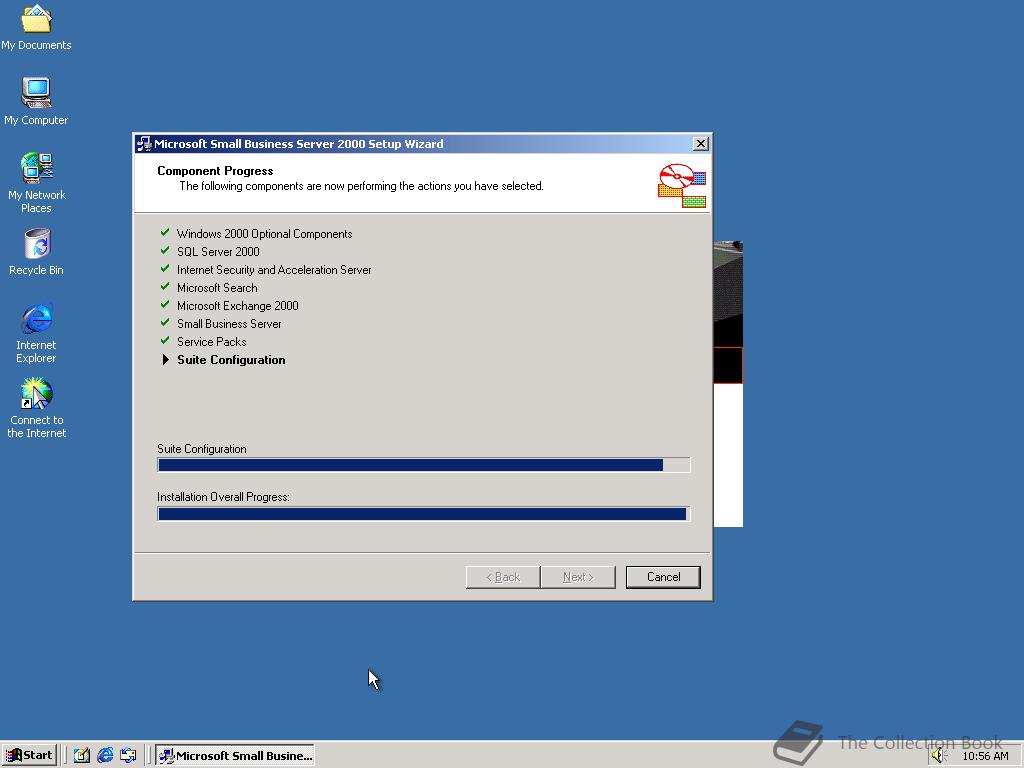Viewport: 1024px width, 768px height.
Task: Click the Installation Overall Progress bar
Action: point(423,514)
